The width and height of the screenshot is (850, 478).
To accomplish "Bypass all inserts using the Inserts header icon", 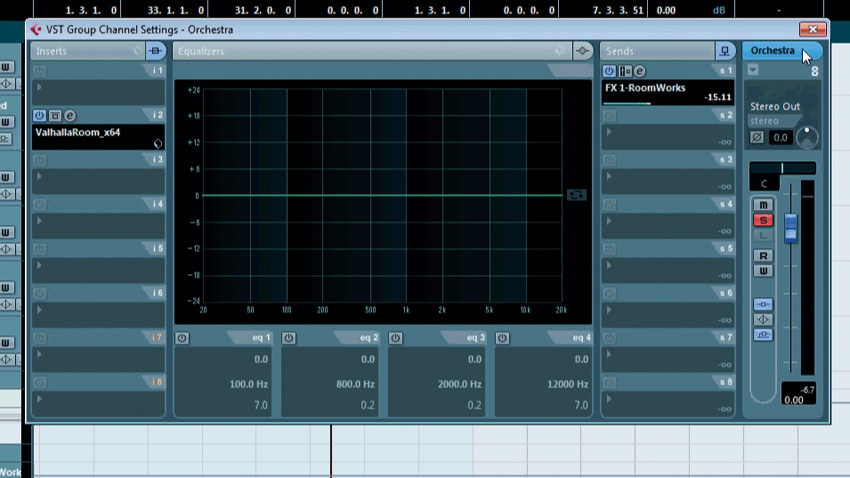I will (156, 51).
